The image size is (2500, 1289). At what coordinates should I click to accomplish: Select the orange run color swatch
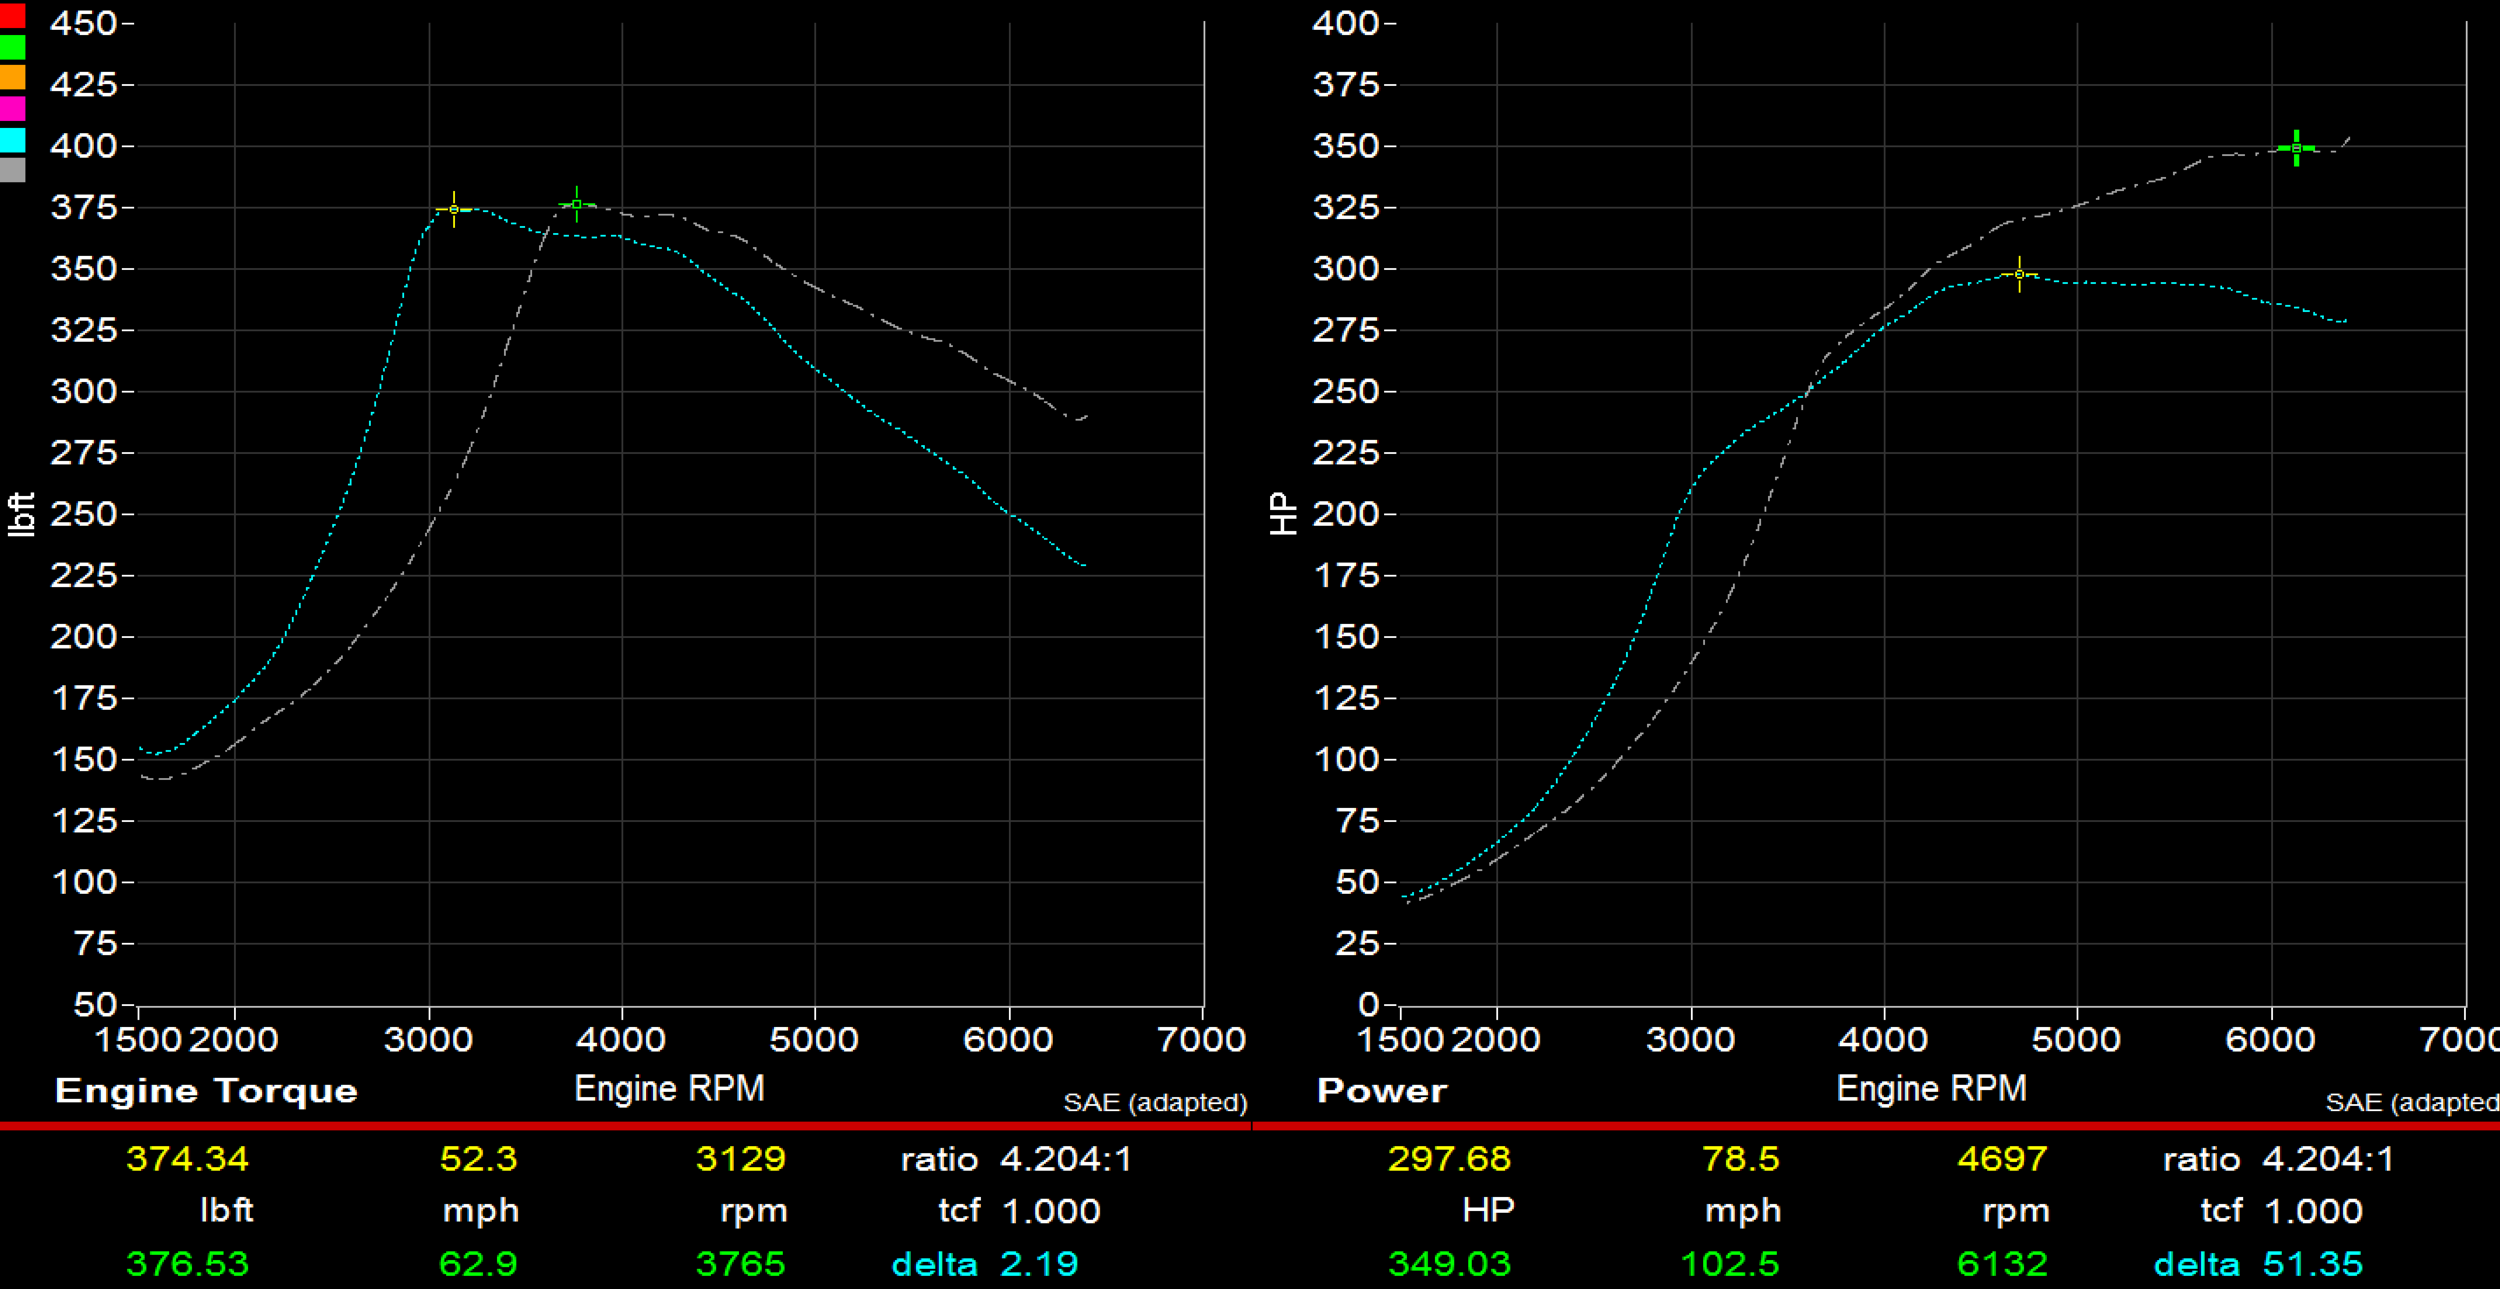[x=12, y=77]
